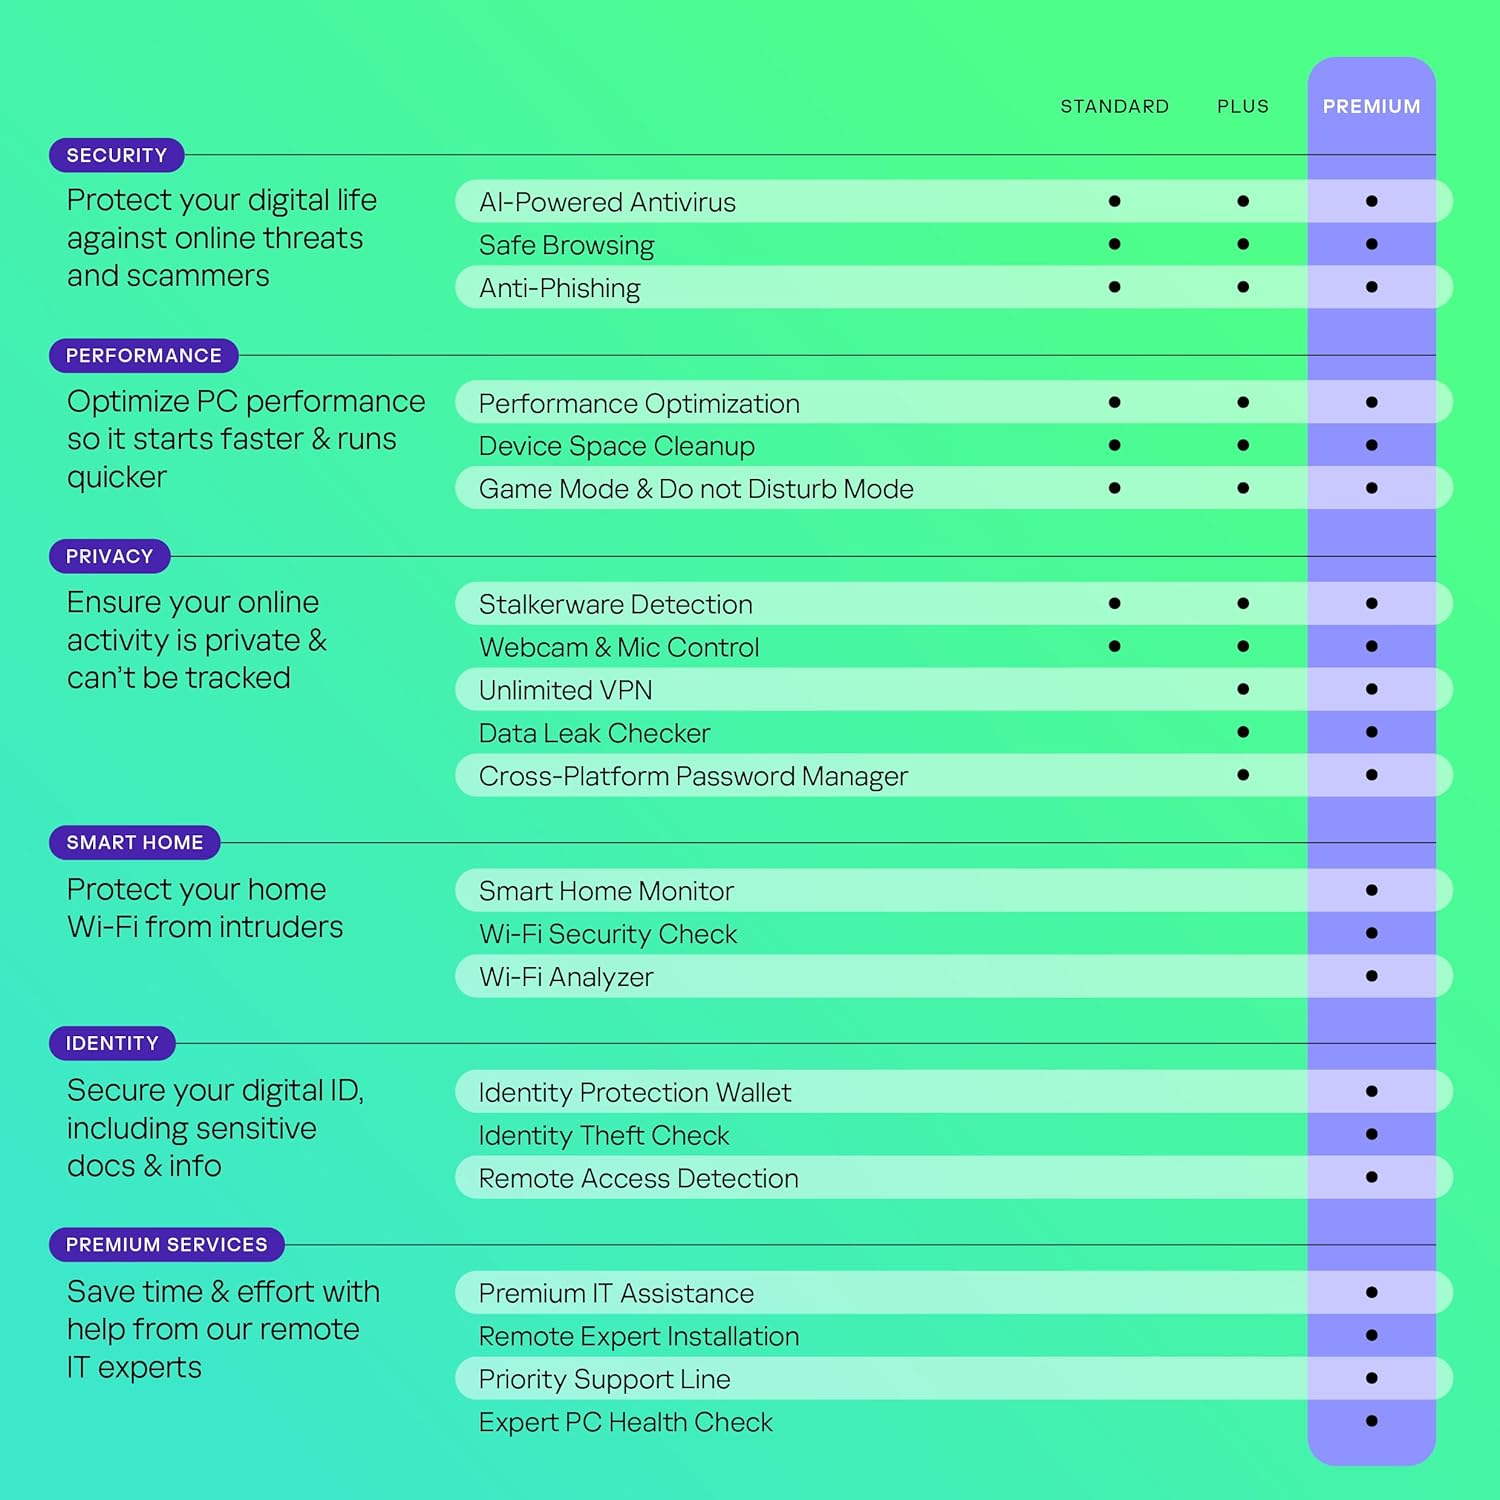Open the PRIVACY category badge
This screenshot has width=1500, height=1500.
coord(110,556)
